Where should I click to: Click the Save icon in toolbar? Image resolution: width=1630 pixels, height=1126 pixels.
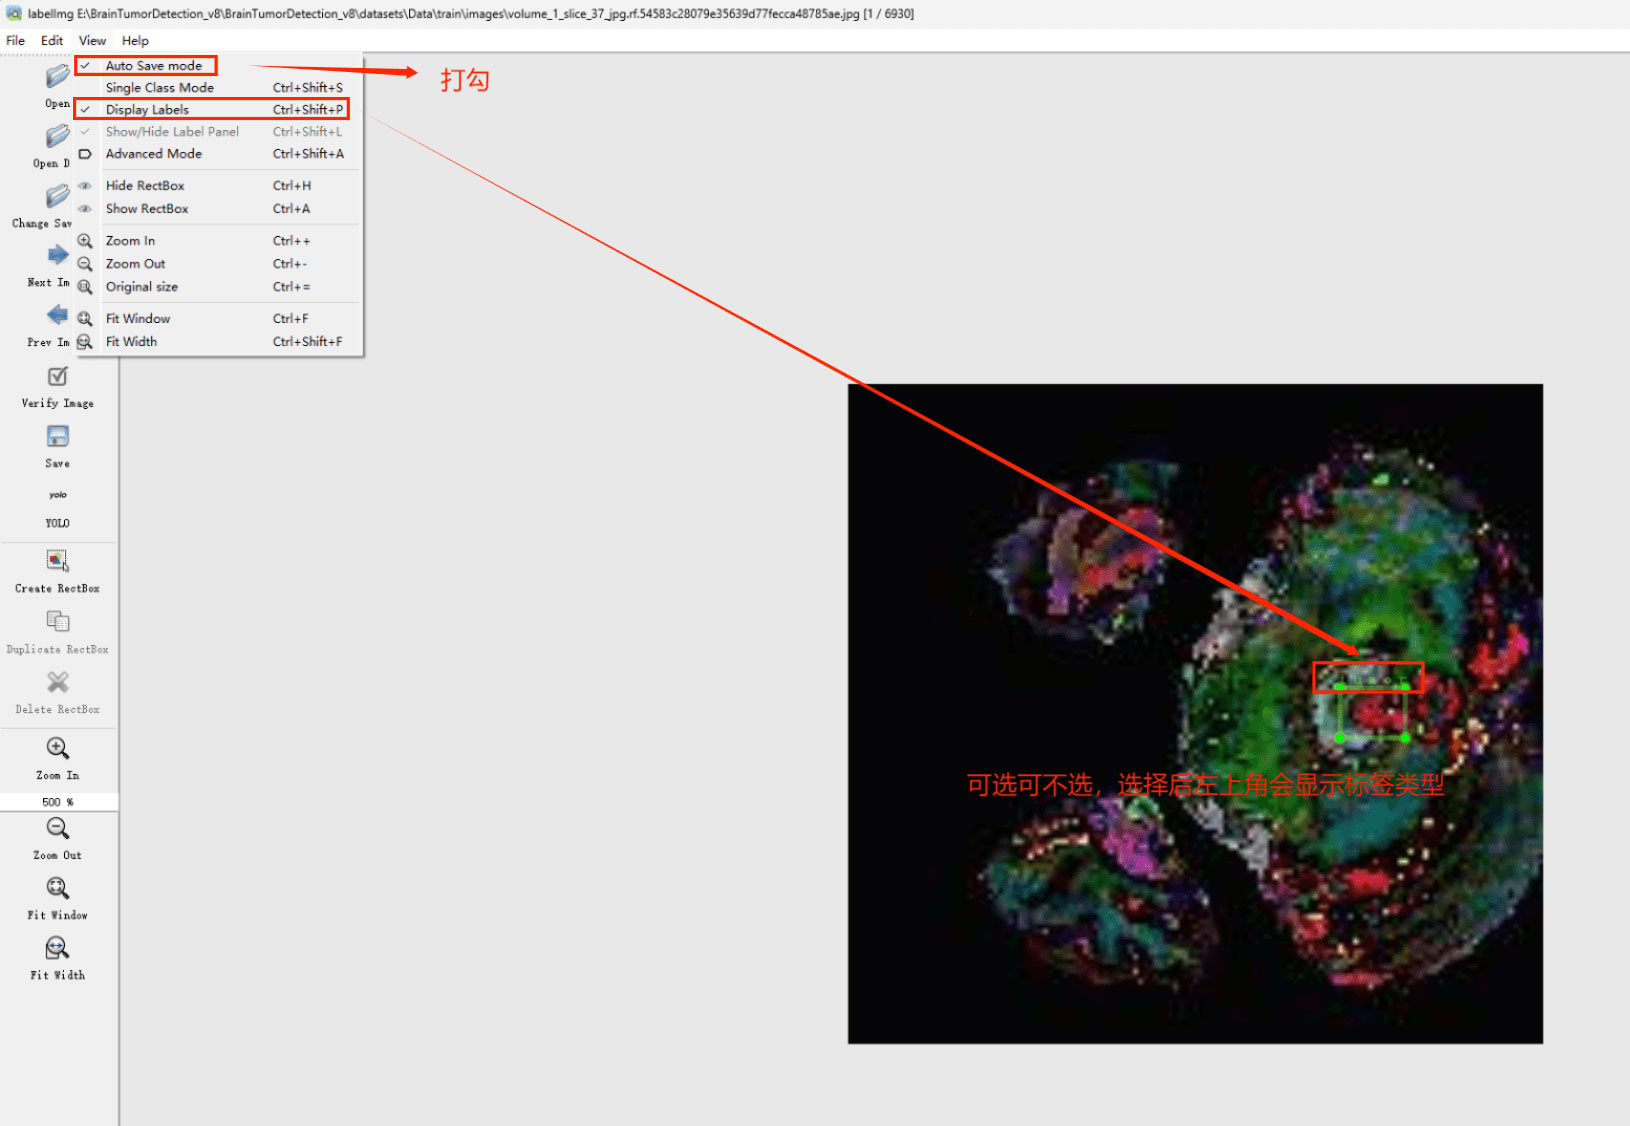(58, 437)
